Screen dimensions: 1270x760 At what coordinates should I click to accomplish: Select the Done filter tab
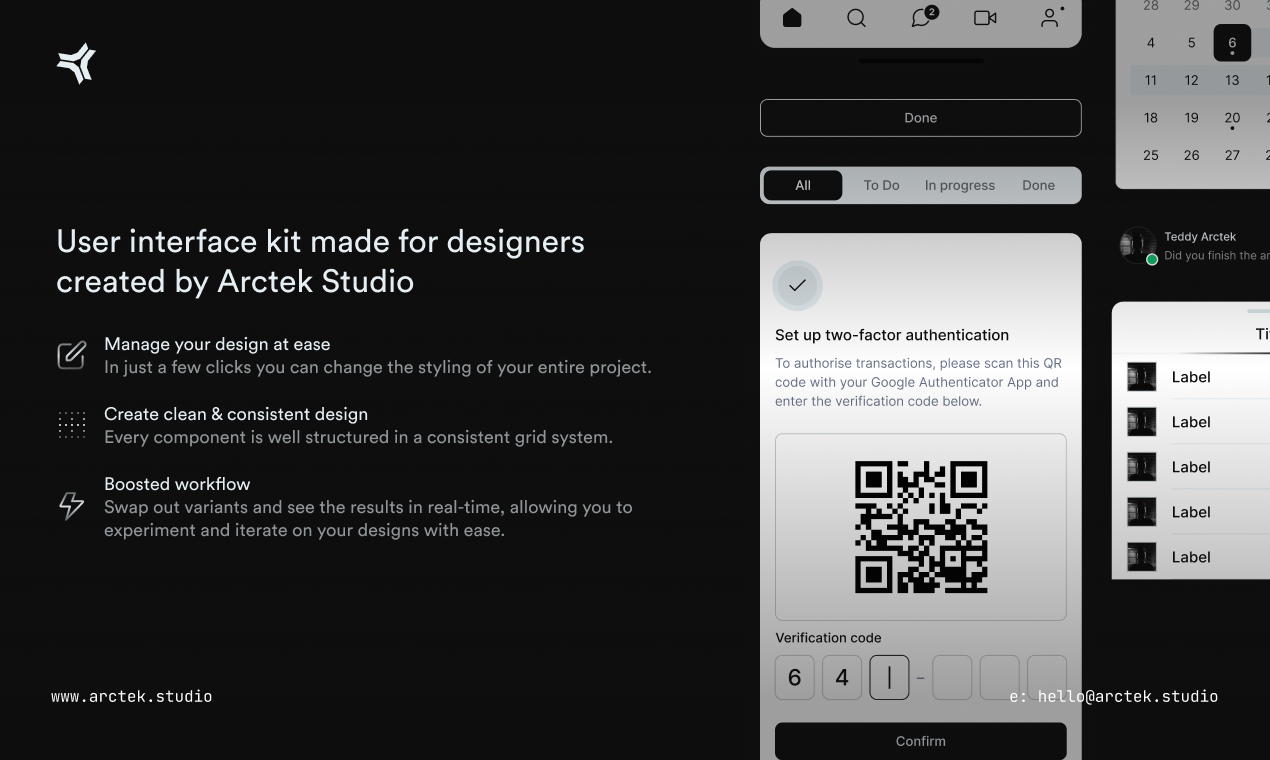pos(1038,185)
